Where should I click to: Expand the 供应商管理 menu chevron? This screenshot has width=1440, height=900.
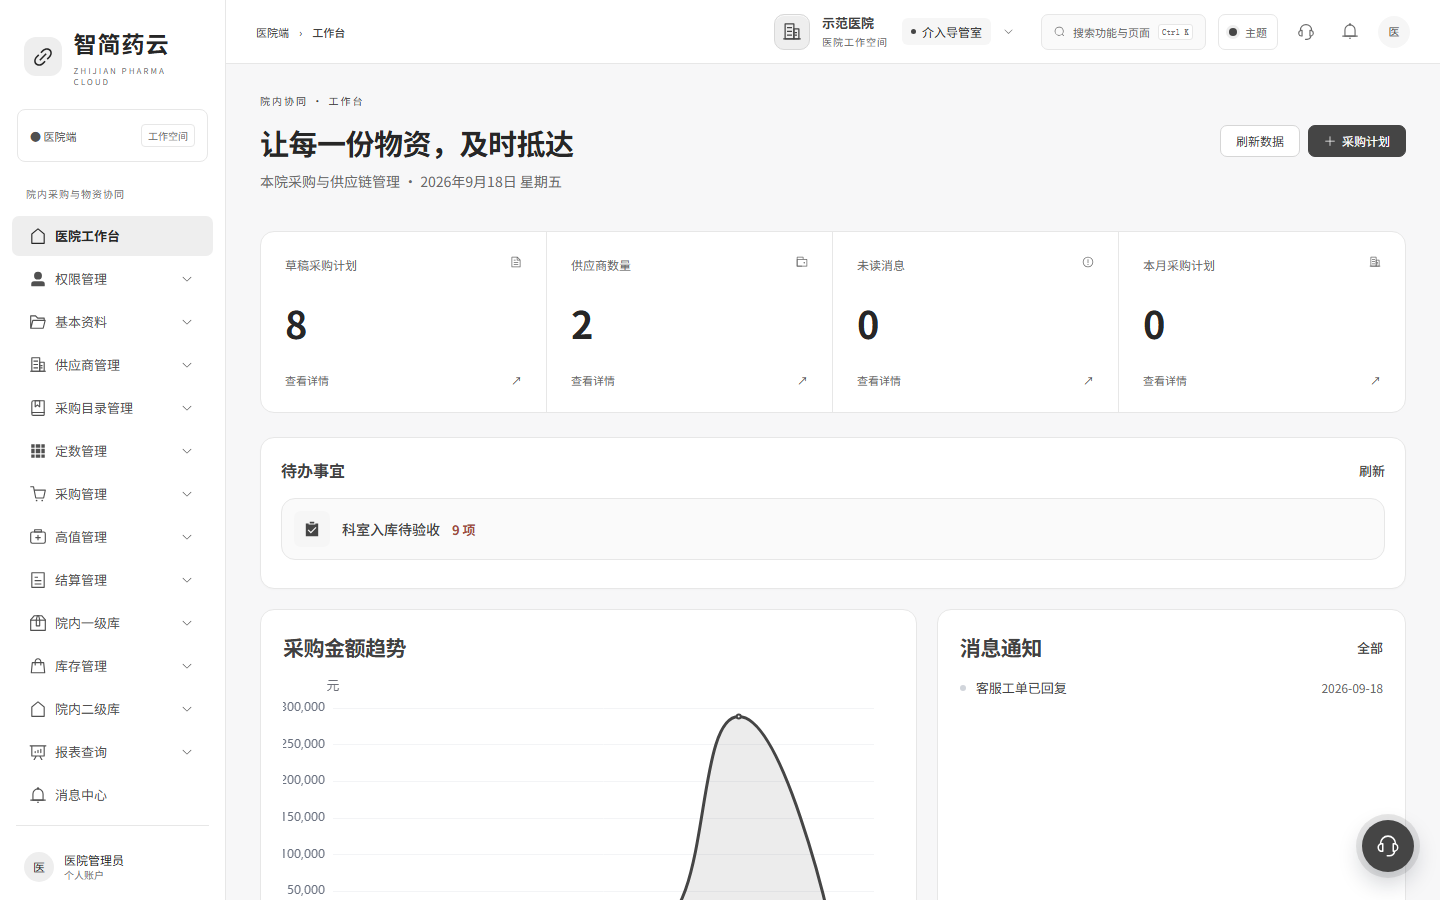(x=187, y=365)
